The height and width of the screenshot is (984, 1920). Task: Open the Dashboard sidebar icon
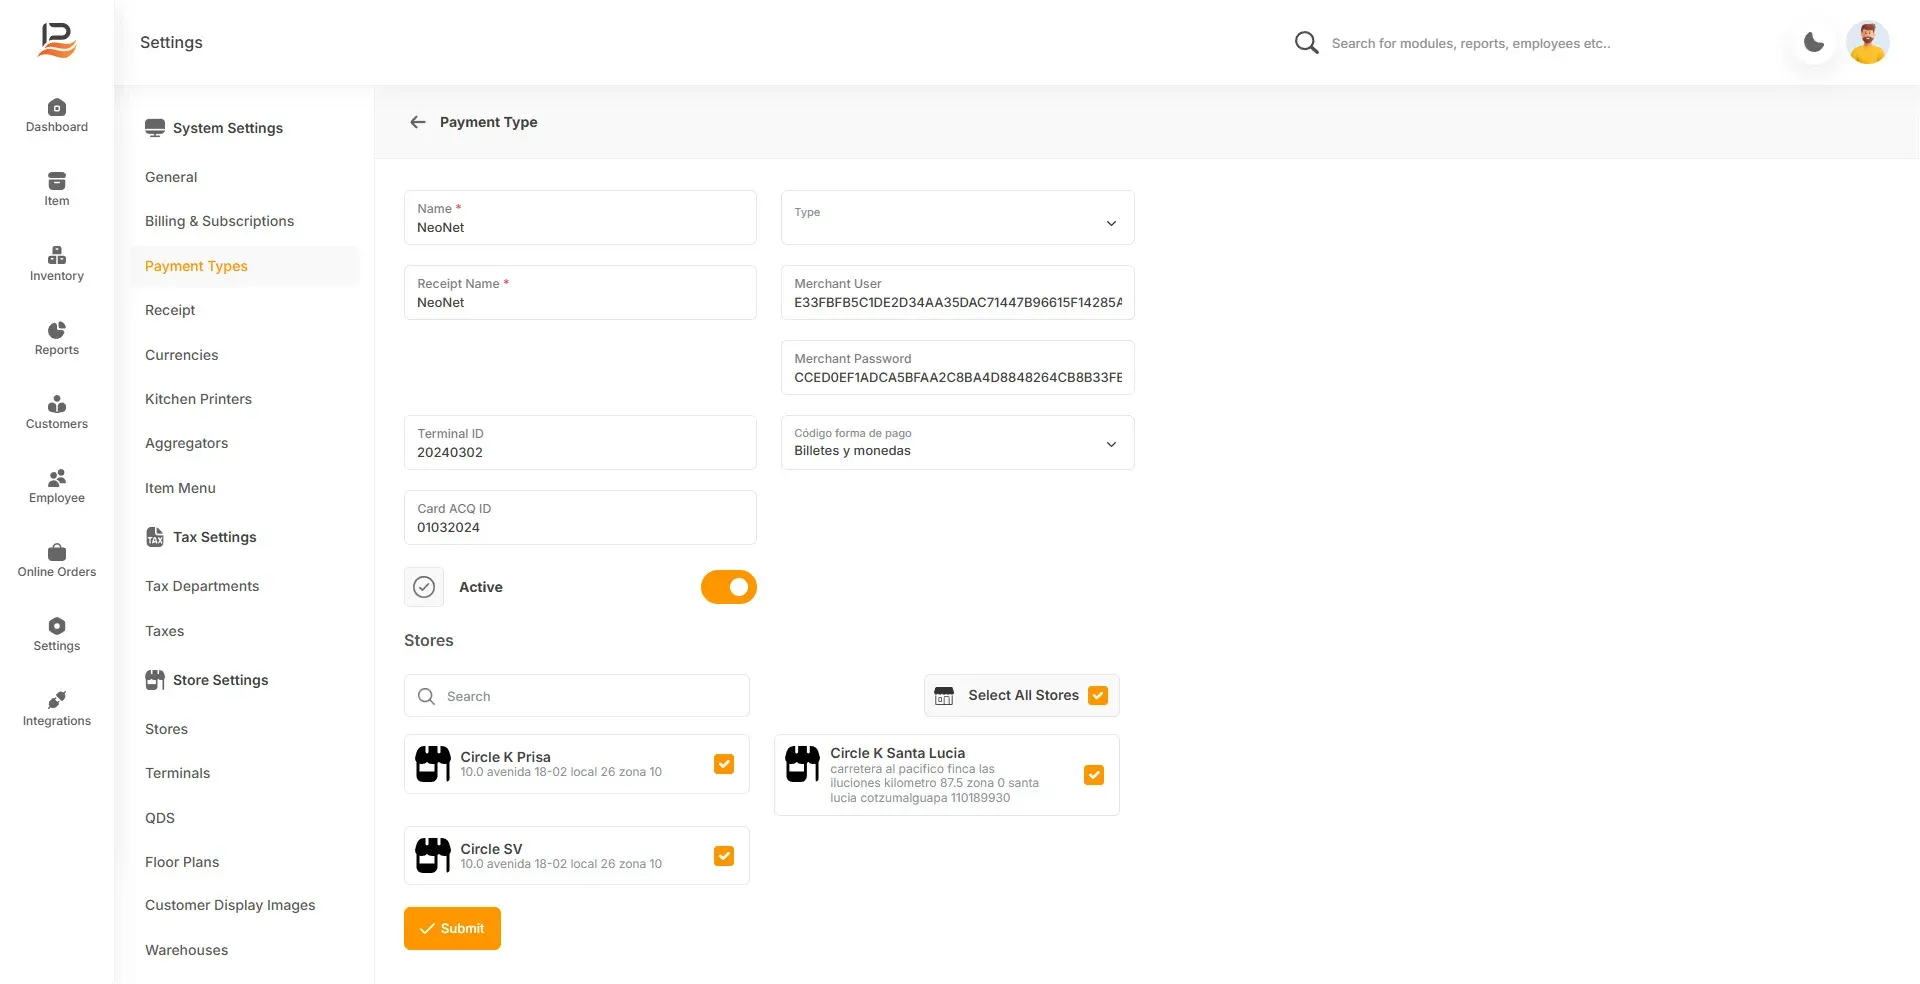pyautogui.click(x=57, y=108)
